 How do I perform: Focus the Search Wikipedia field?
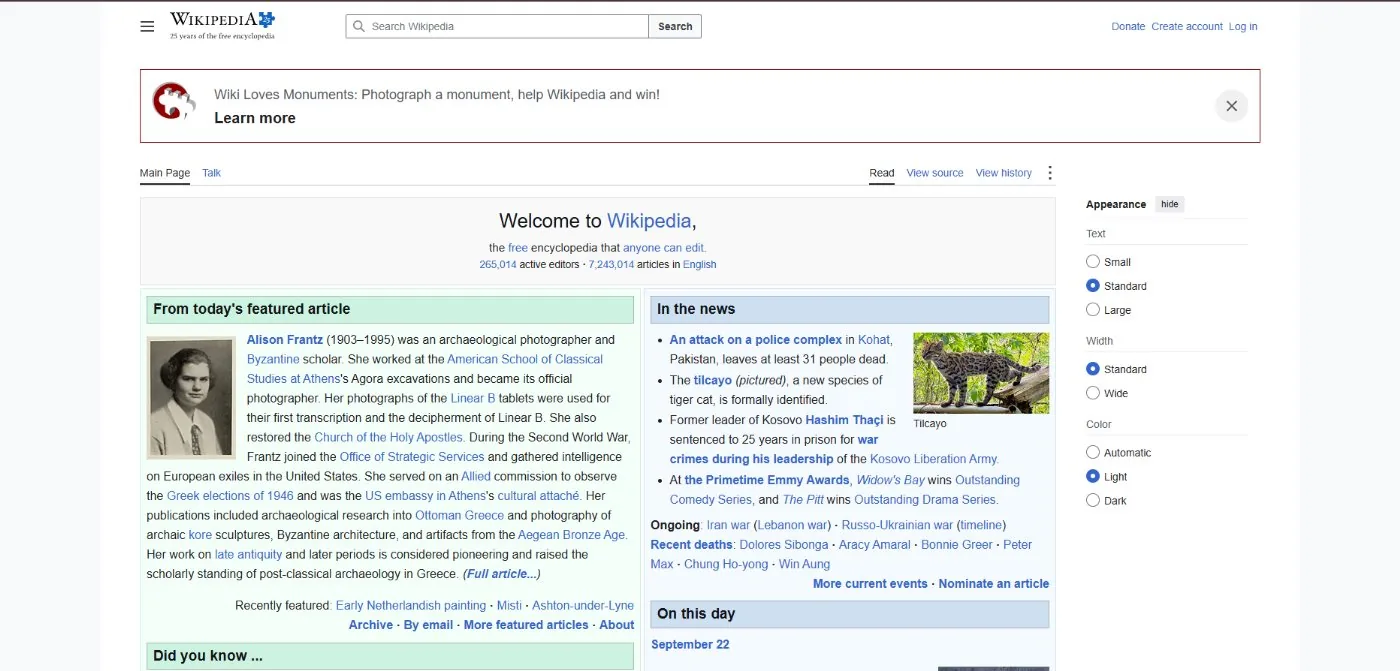[x=497, y=27]
